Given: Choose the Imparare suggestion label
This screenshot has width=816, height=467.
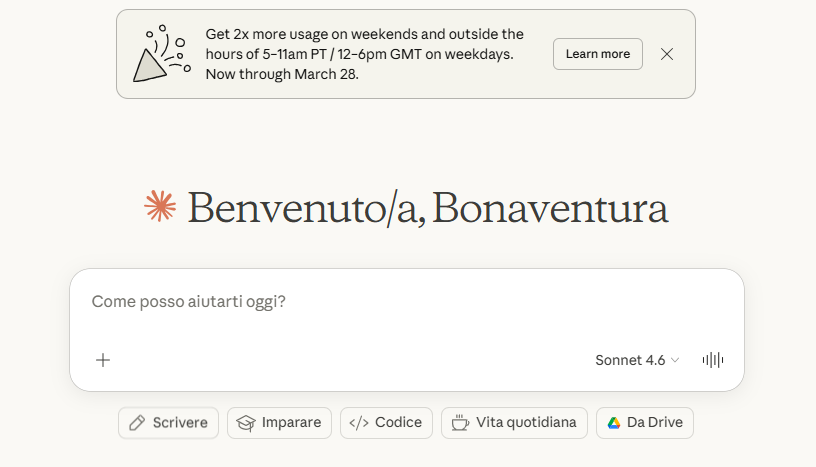Looking at the screenshot, I should point(291,423).
